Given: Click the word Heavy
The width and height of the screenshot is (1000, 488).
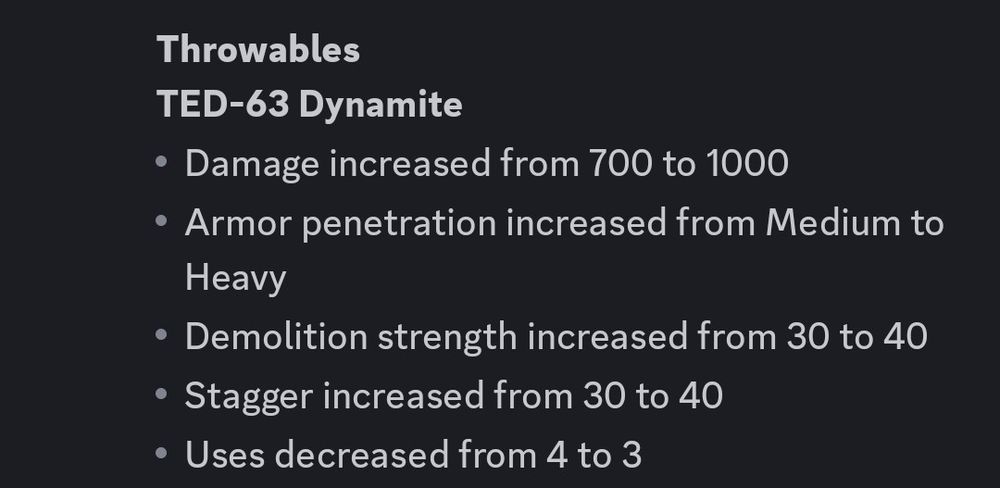Looking at the screenshot, I should tap(235, 279).
